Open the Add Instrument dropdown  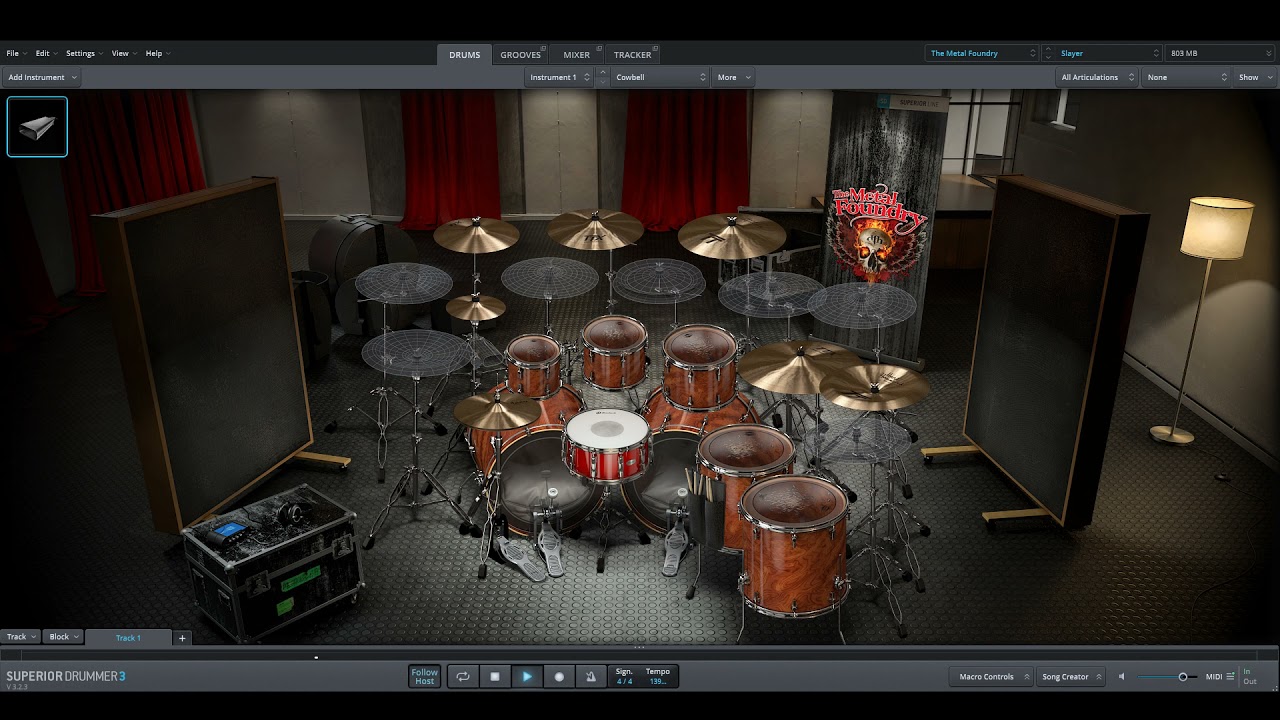pos(42,77)
